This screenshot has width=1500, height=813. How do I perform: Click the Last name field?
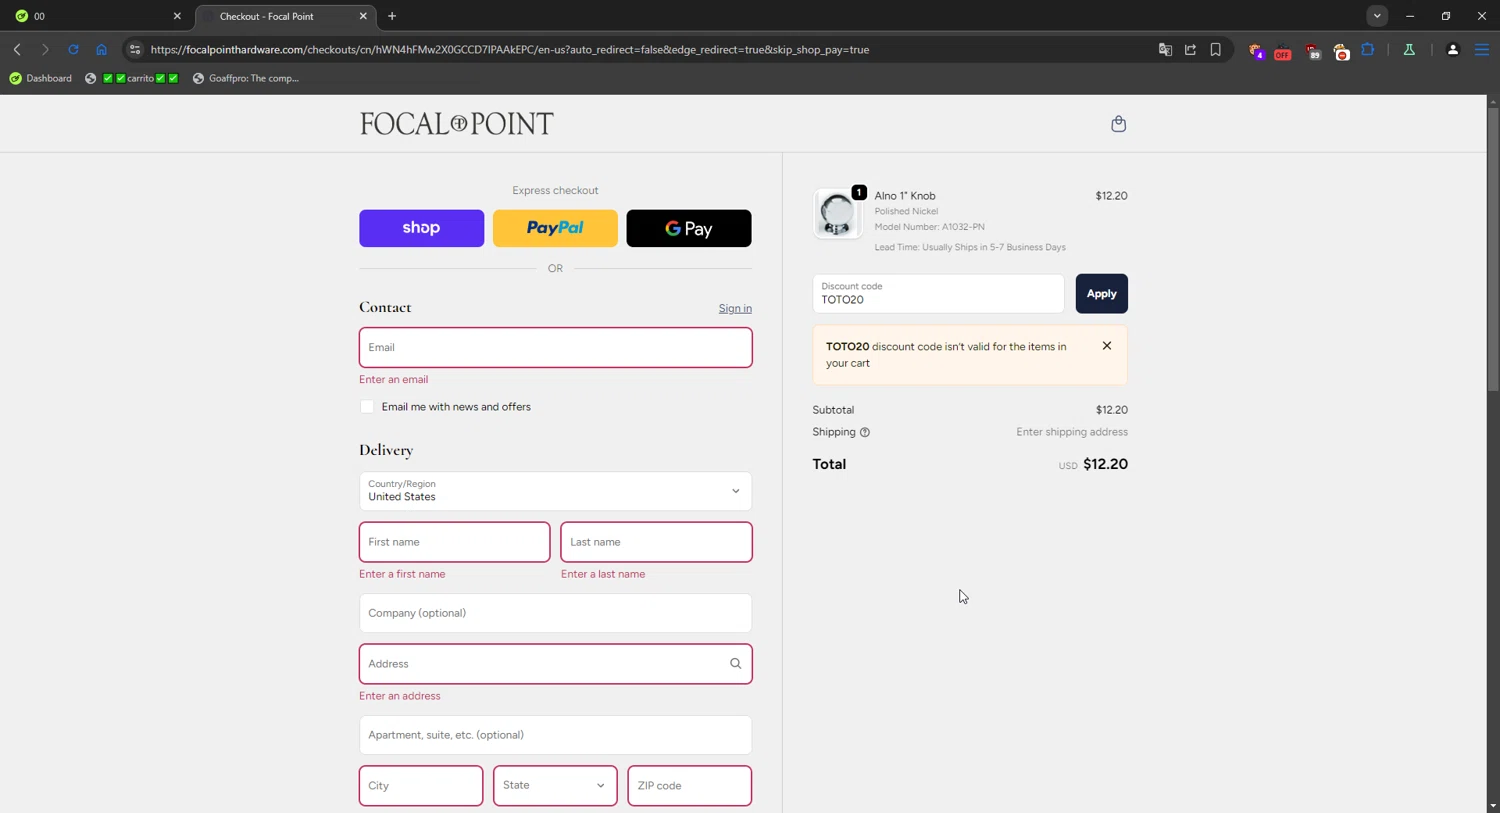[x=656, y=542]
